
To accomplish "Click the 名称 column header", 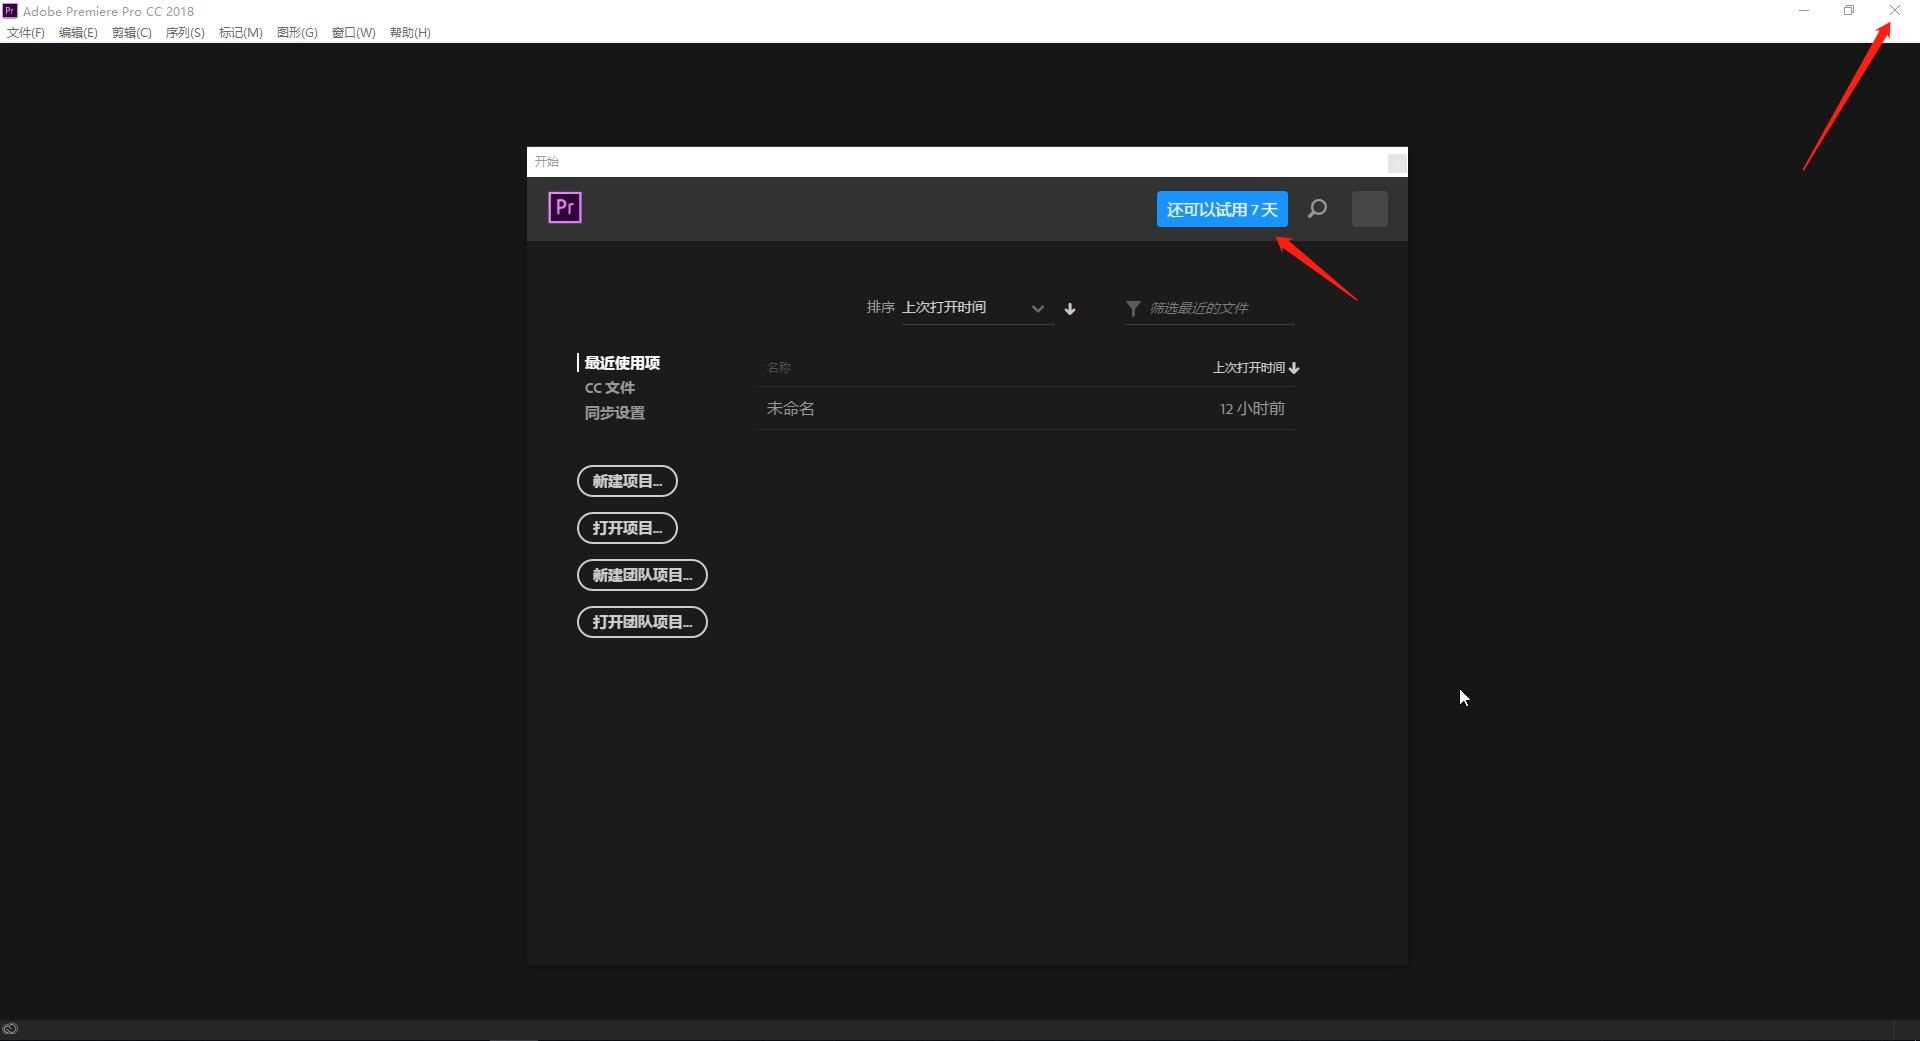I will point(779,368).
